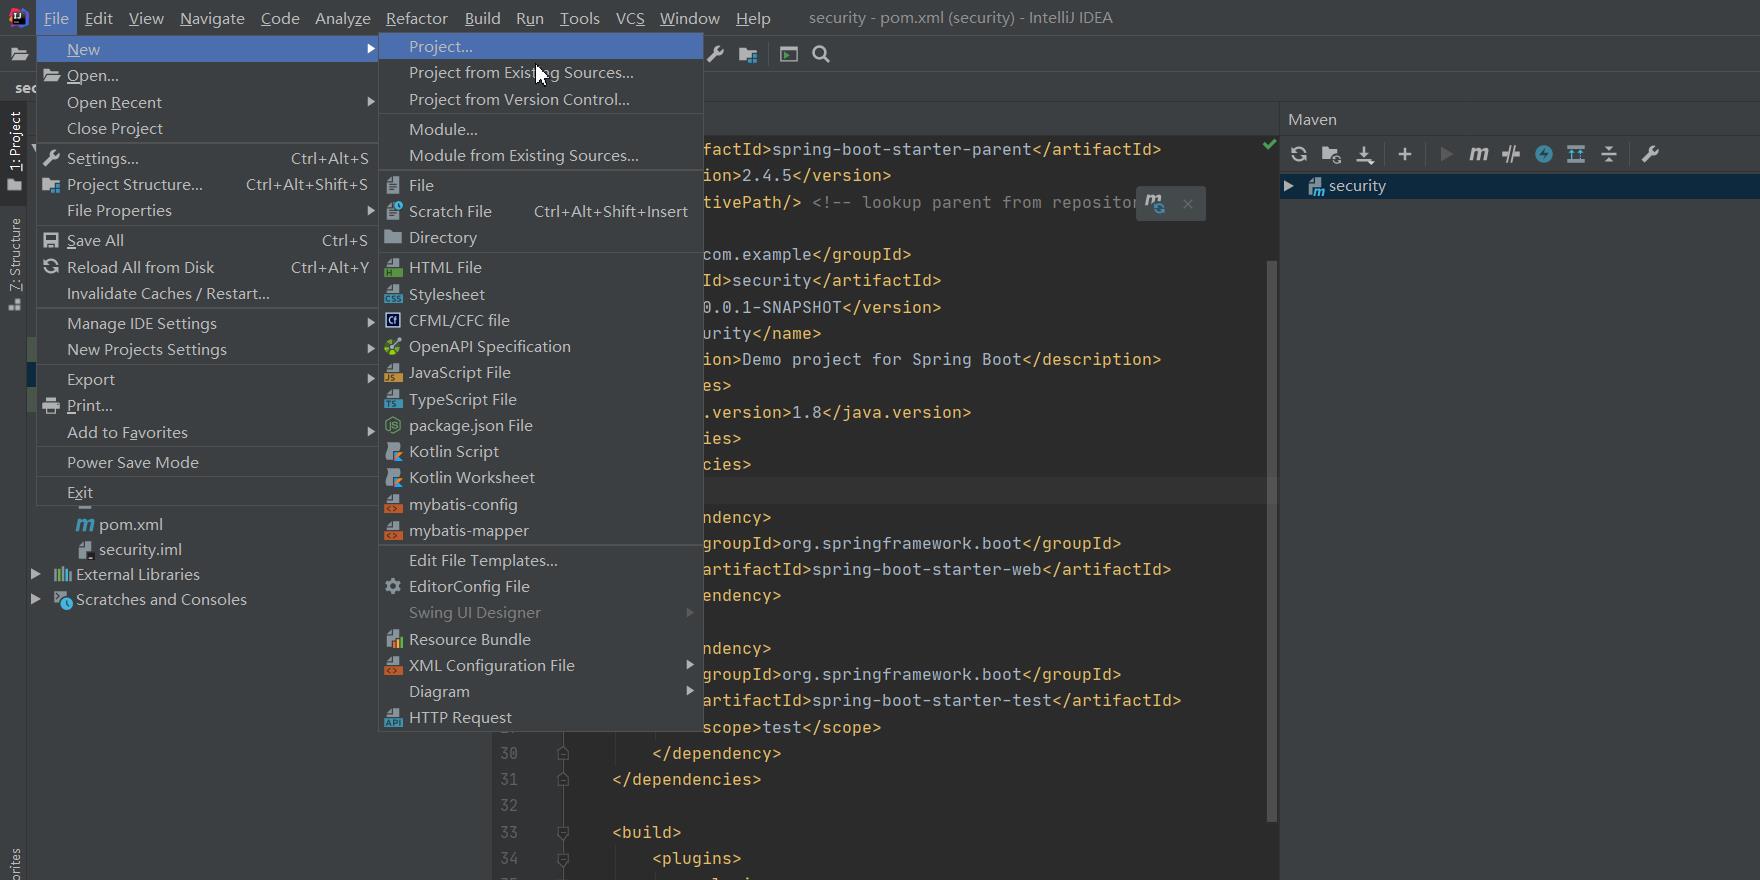Click the grayed Run Maven Build play icon
This screenshot has height=880, width=1760.
pos(1445,154)
